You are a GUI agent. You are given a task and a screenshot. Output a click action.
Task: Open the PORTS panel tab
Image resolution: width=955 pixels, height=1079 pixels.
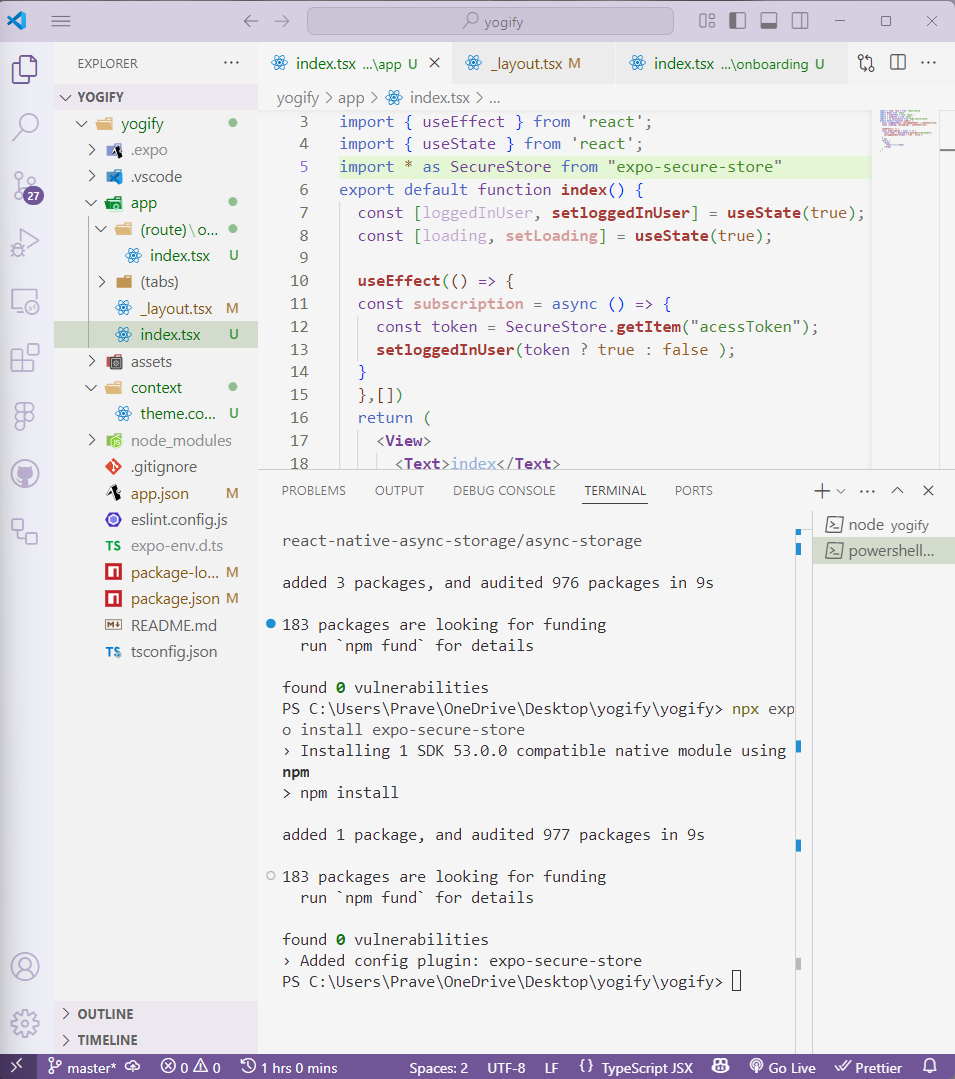[x=694, y=491]
